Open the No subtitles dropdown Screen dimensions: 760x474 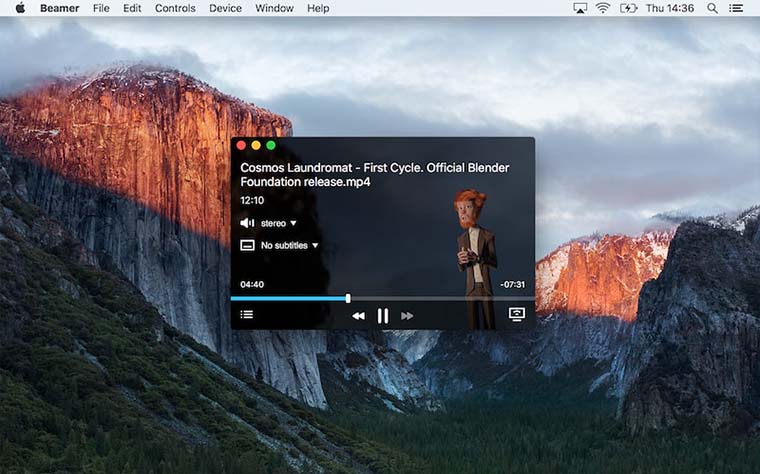(289, 245)
